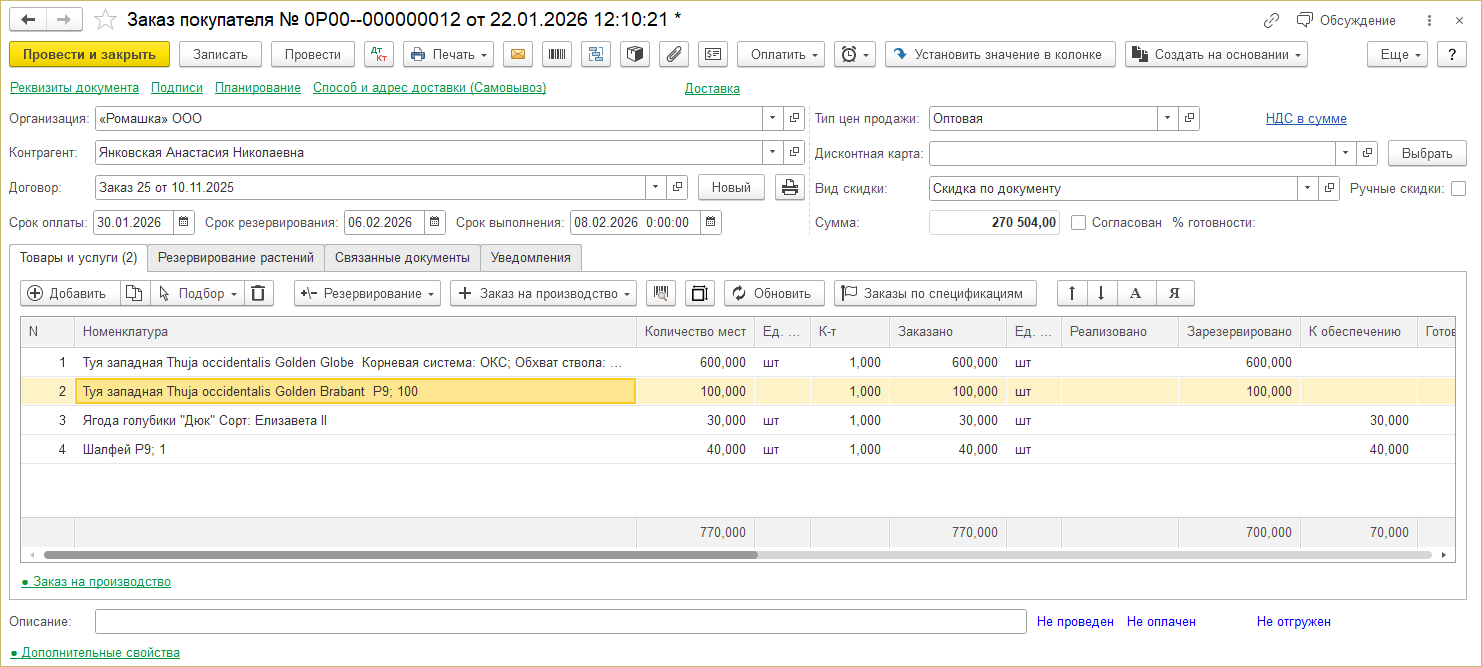1482x667 pixels.
Task: Click the table's horizontal scrollbar
Action: coord(400,554)
